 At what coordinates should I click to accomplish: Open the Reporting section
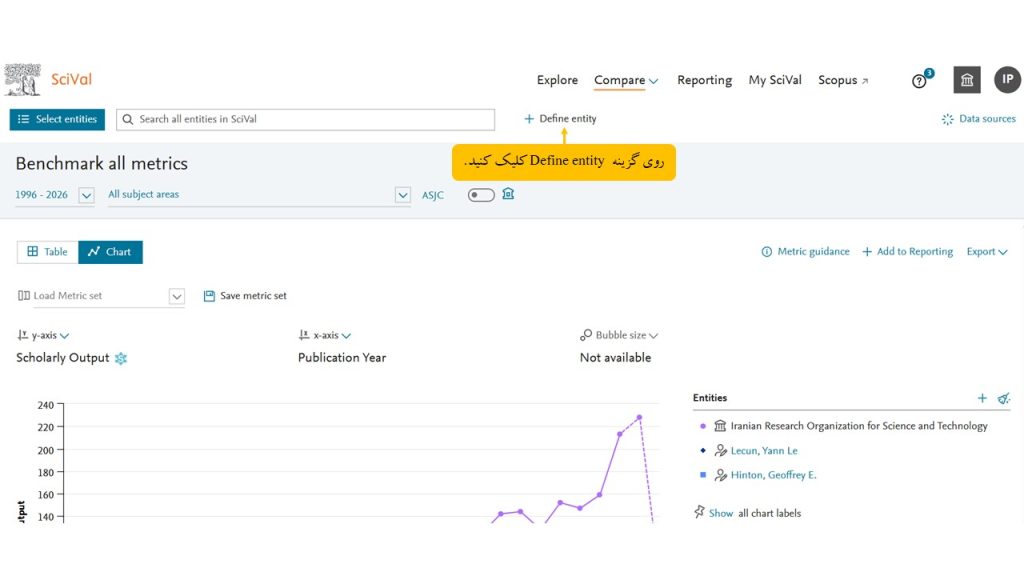pos(704,80)
